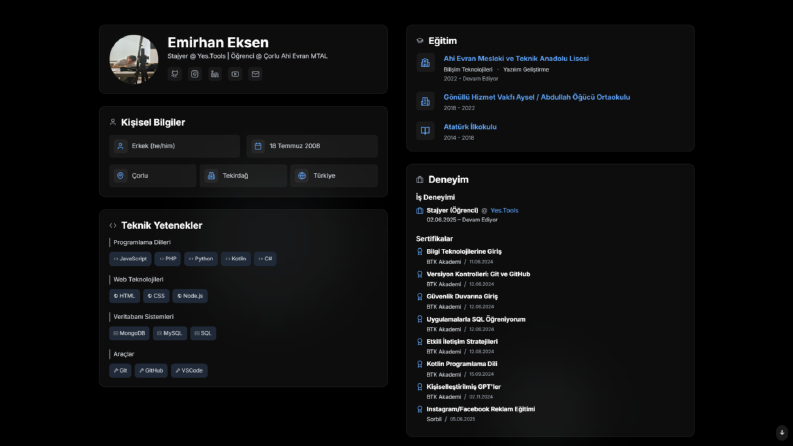Click the Kotlin skill tag
The width and height of the screenshot is (793, 446).
coord(236,259)
